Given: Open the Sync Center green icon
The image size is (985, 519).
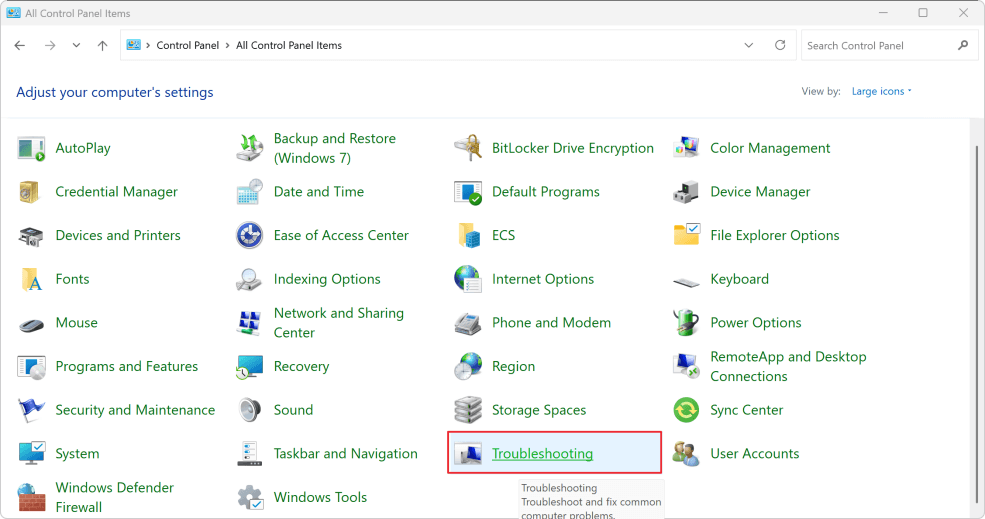Looking at the screenshot, I should click(686, 410).
